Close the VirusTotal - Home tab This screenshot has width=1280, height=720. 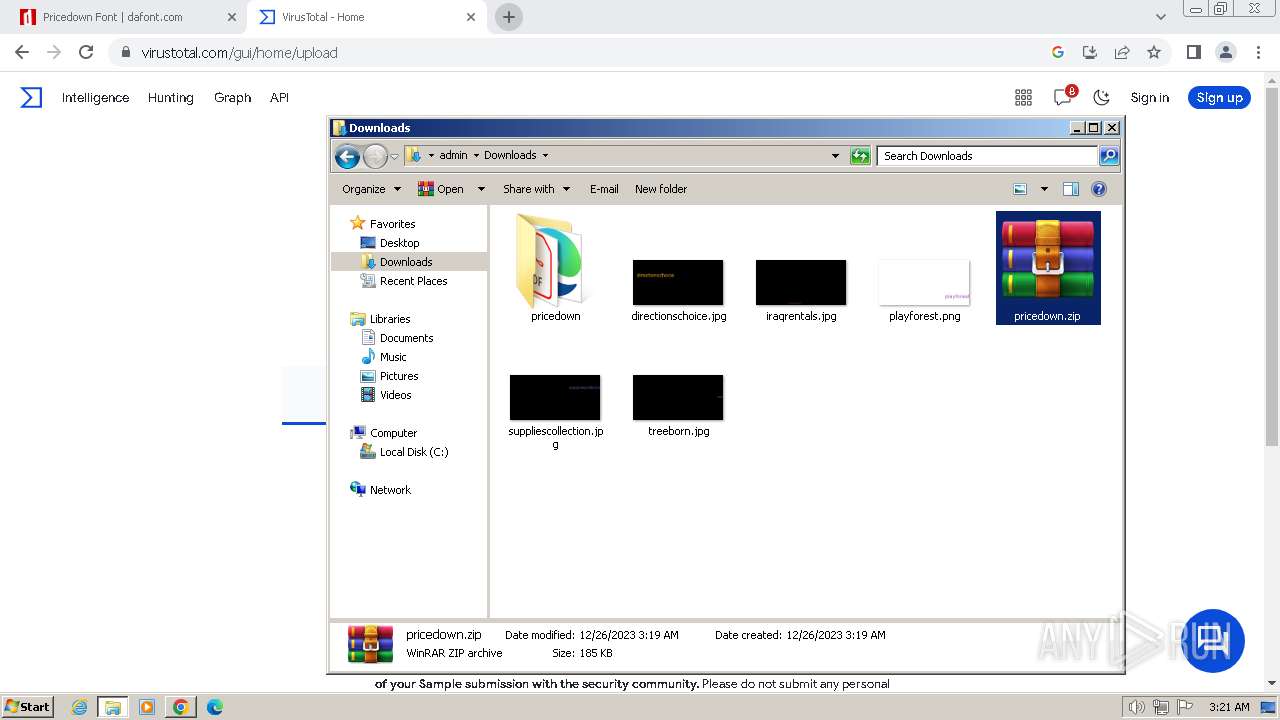pyautogui.click(x=470, y=17)
